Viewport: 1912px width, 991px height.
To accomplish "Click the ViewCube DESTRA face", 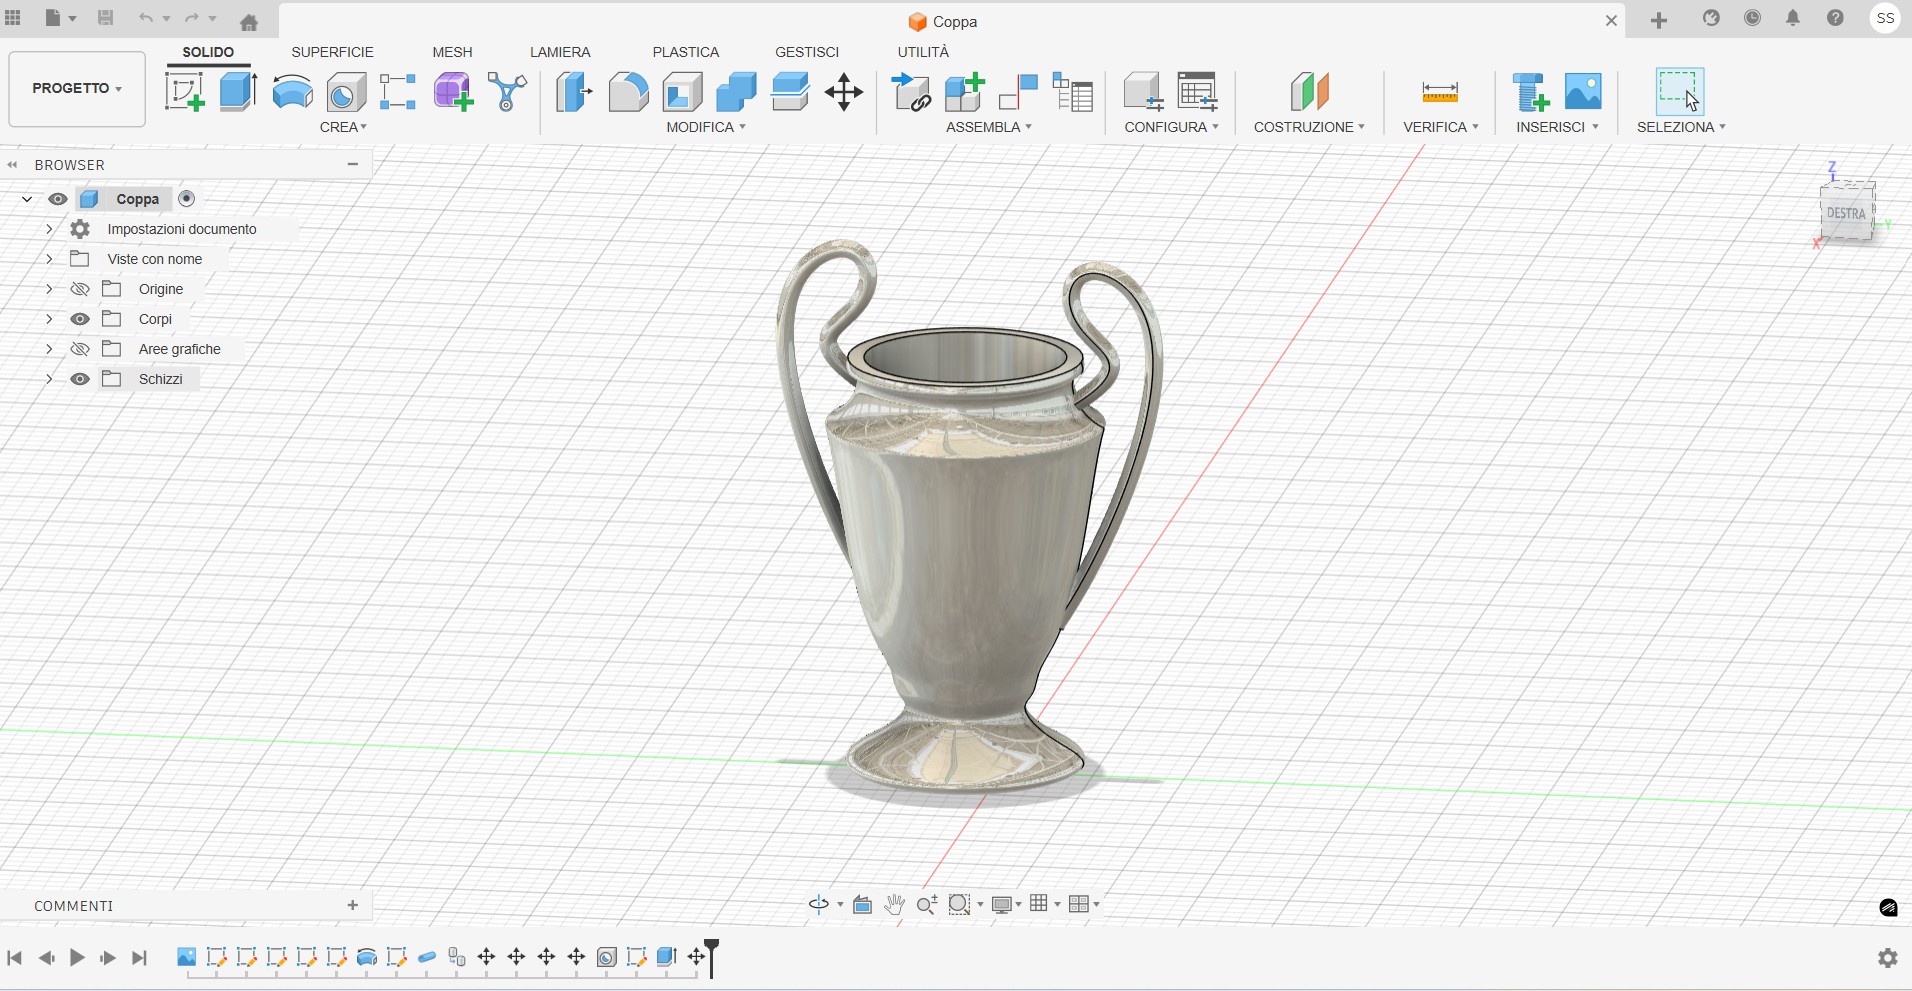I will pos(1845,213).
